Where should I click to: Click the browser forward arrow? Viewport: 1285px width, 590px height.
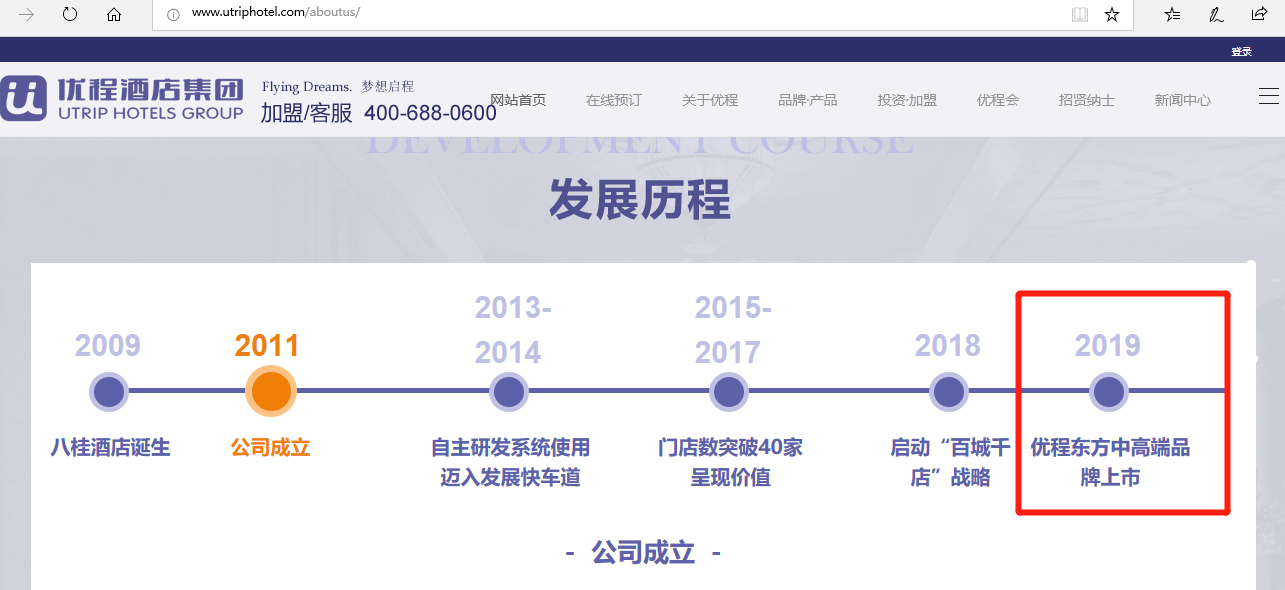tap(27, 14)
